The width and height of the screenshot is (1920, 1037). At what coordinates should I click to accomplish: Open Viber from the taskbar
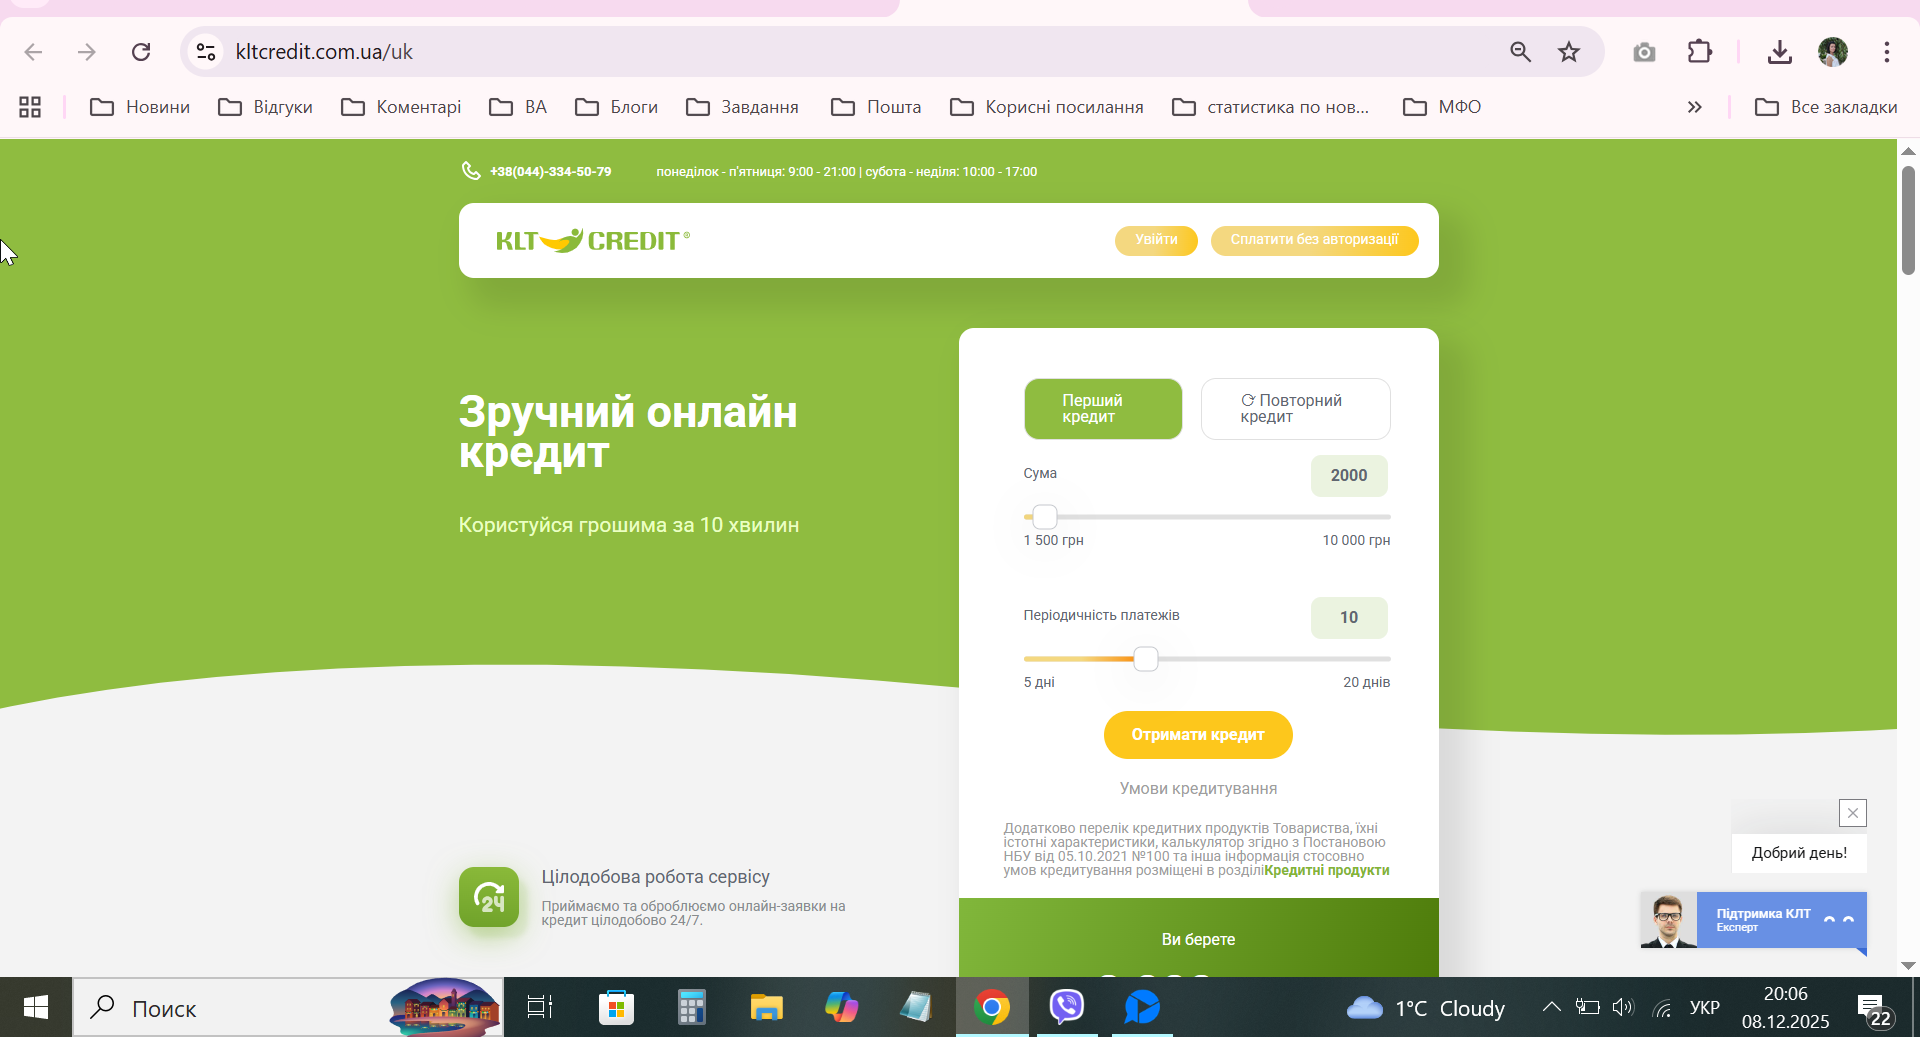click(x=1067, y=1007)
